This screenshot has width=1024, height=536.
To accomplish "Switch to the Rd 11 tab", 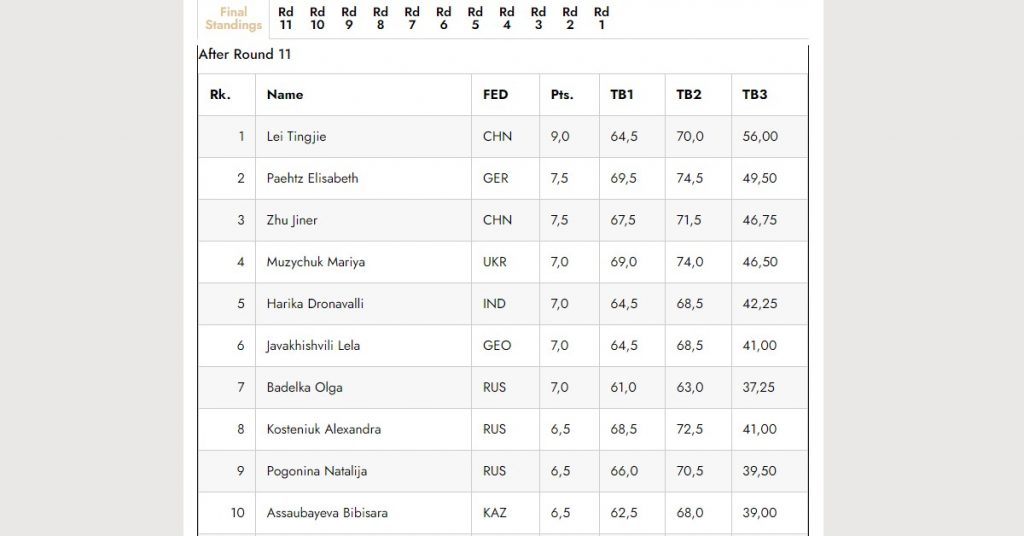I will 285,19.
